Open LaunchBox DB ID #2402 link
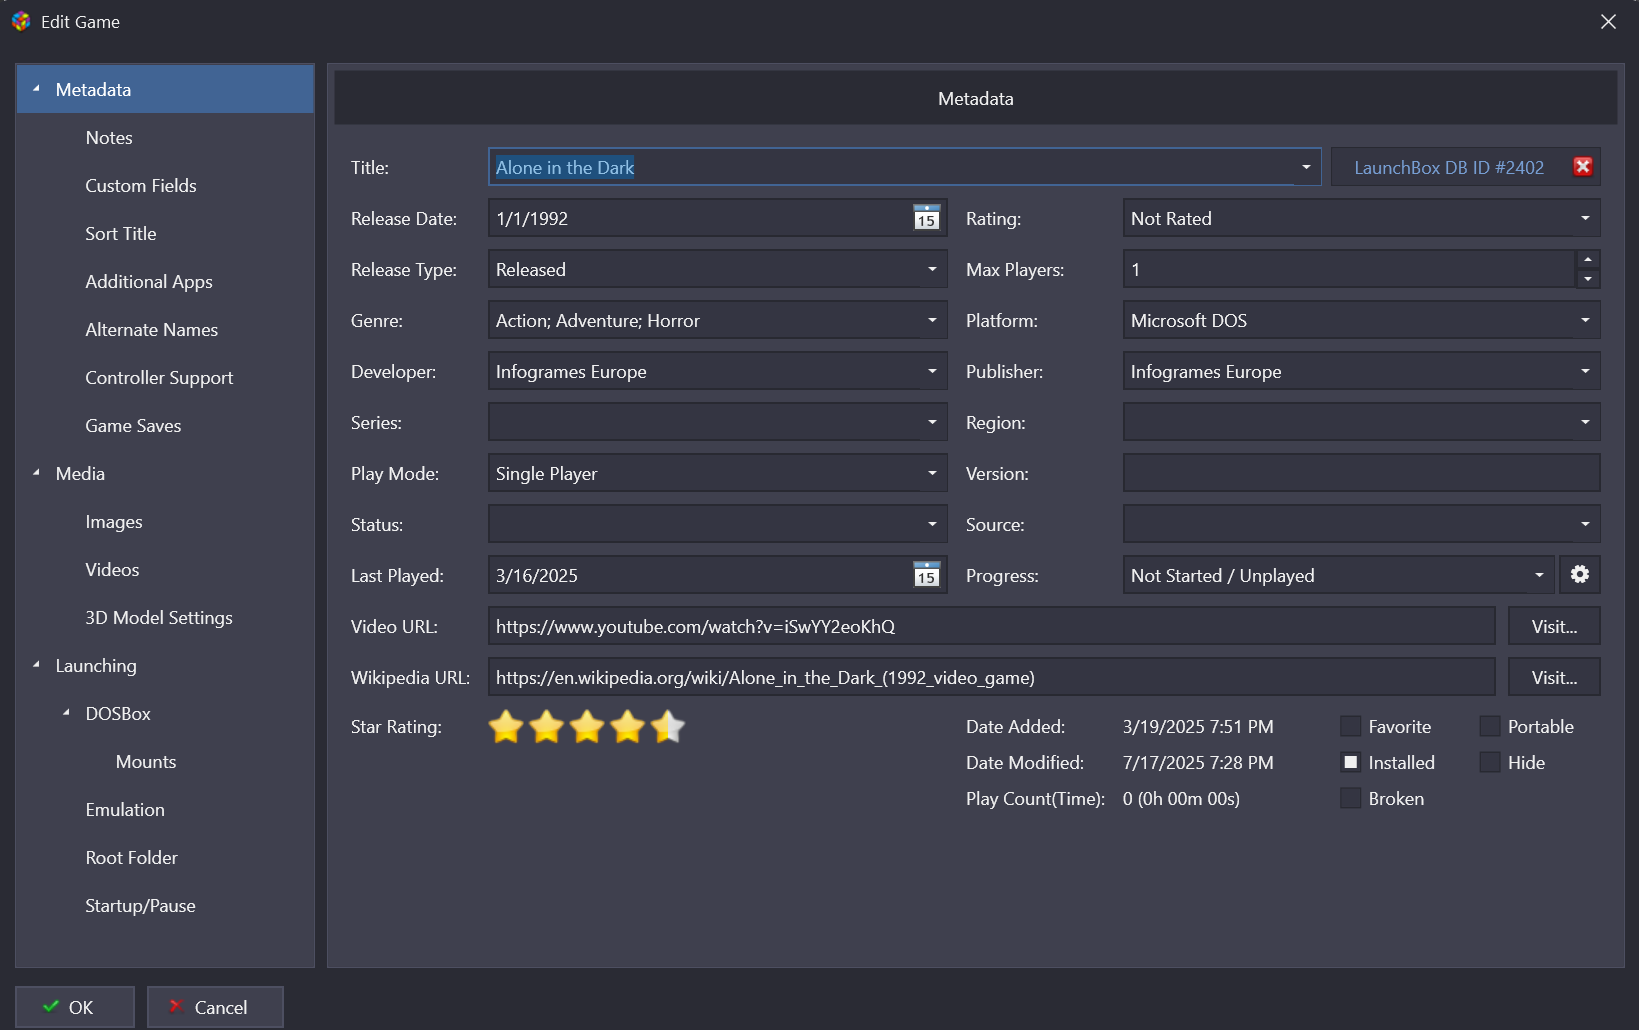 coord(1449,167)
